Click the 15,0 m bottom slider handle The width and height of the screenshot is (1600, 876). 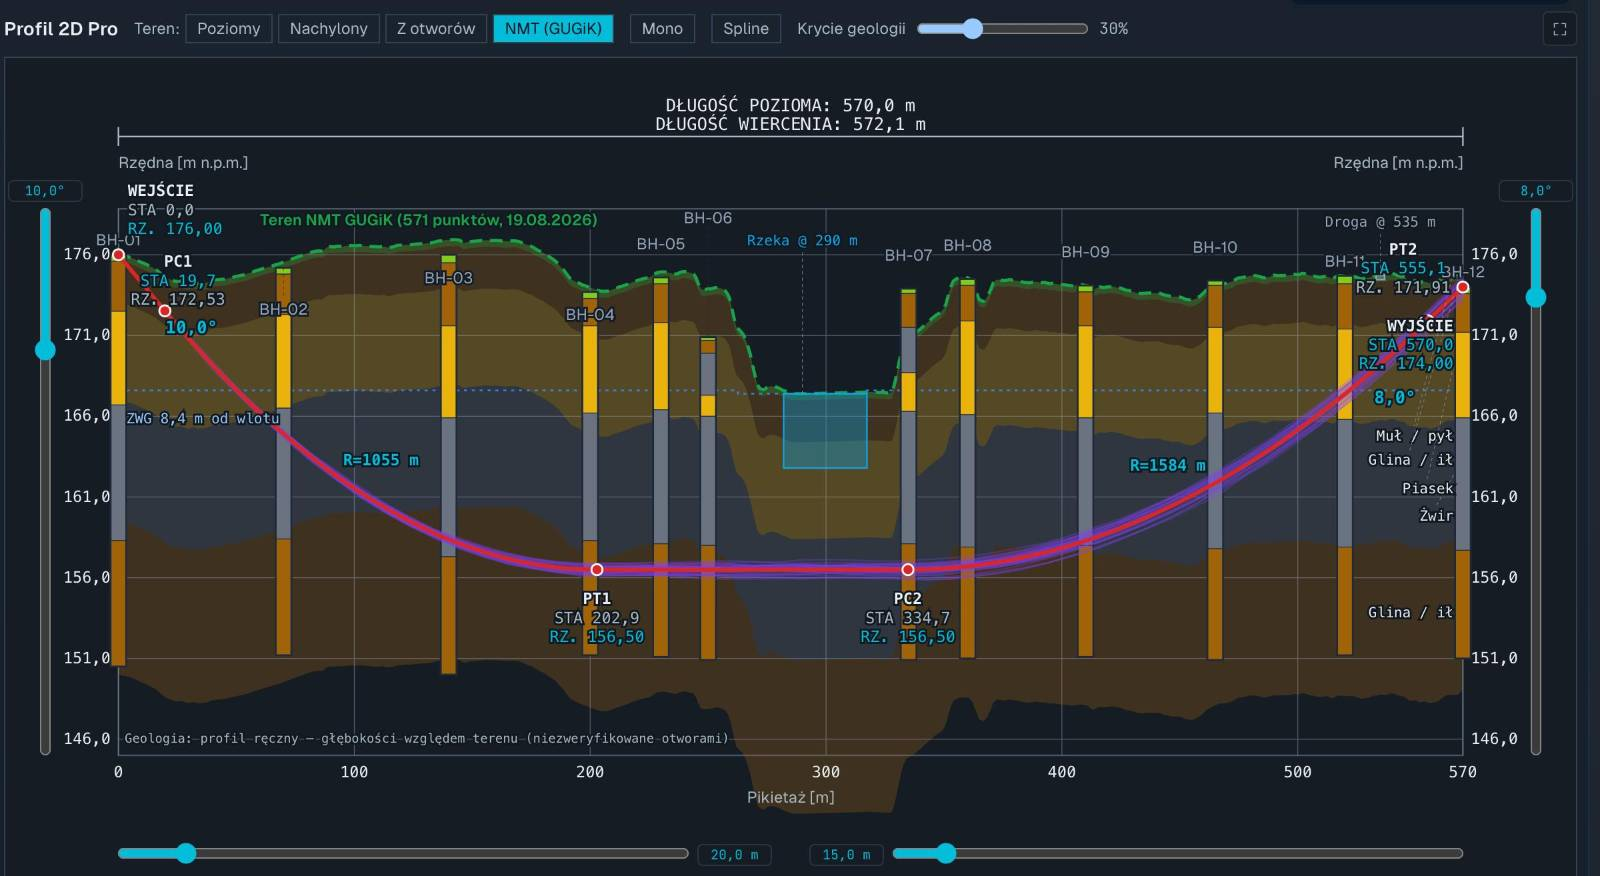pos(946,853)
